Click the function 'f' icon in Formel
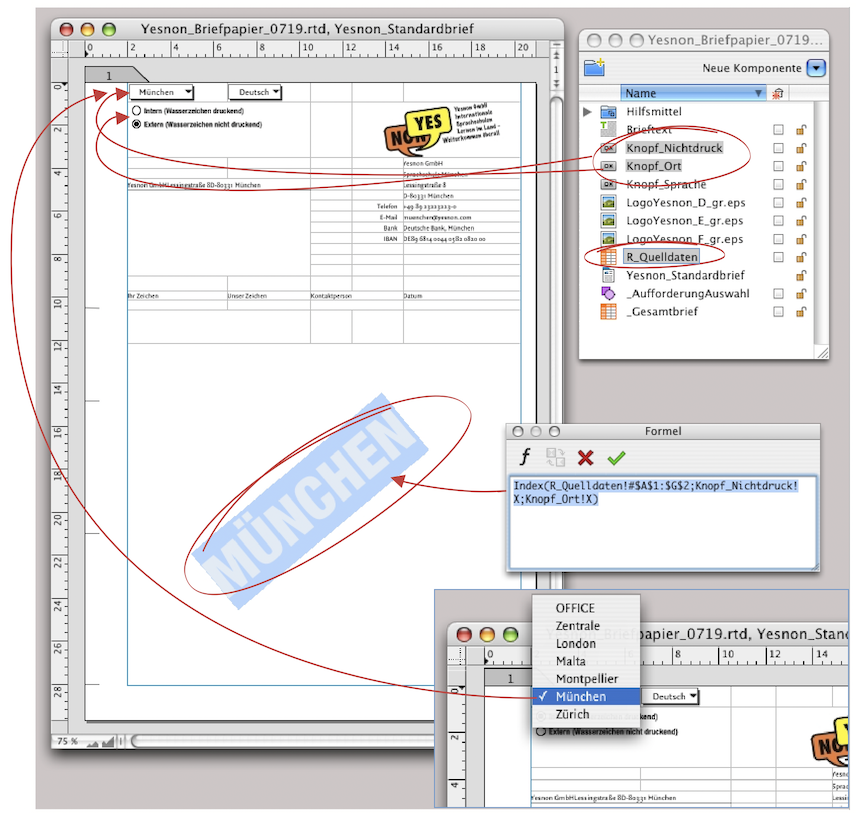Image resolution: width=856 pixels, height=813 pixels. [x=525, y=457]
